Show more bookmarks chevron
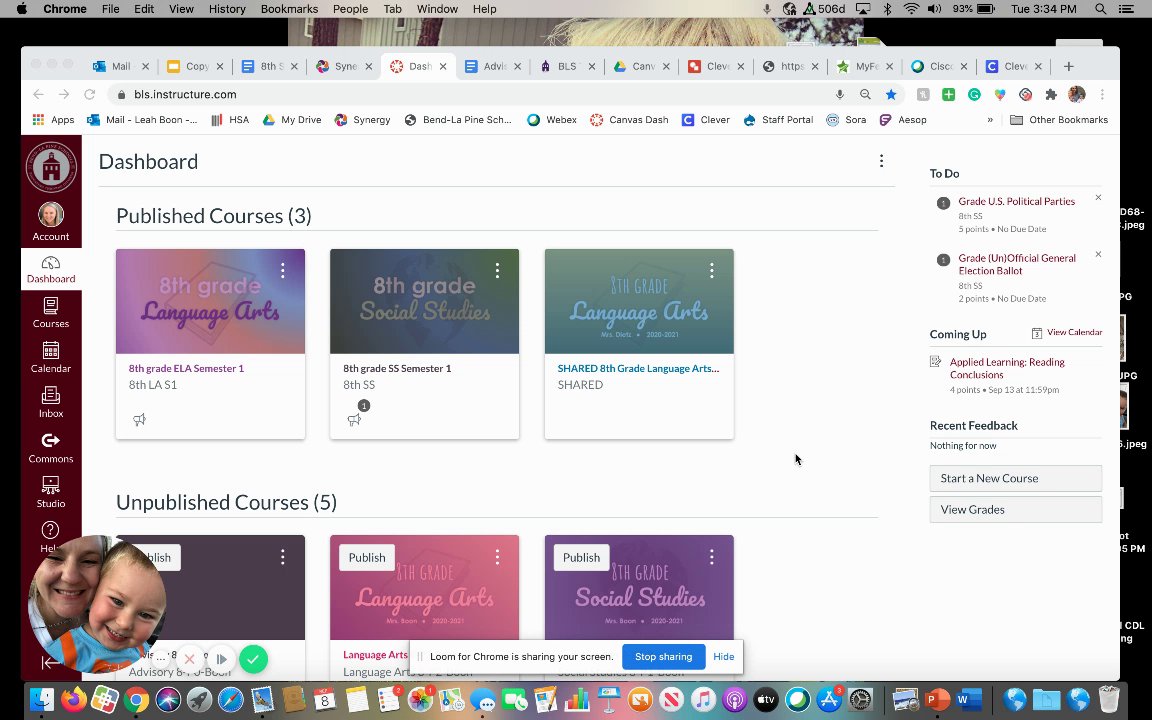 click(990, 120)
